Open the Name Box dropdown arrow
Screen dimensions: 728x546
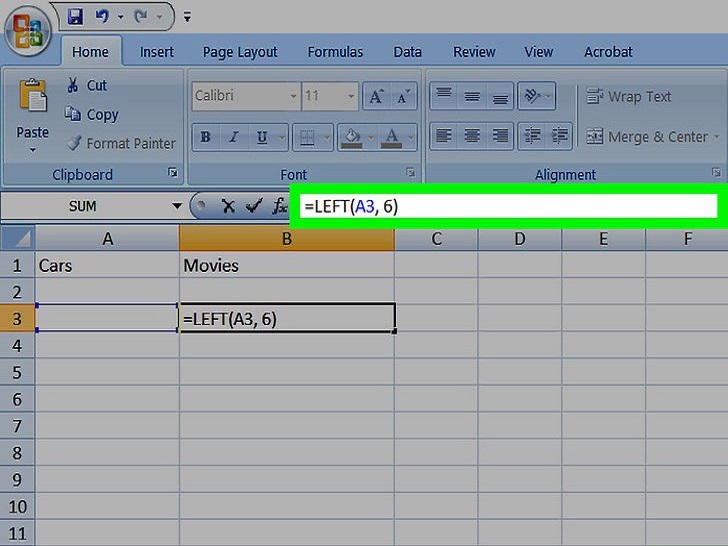point(177,207)
